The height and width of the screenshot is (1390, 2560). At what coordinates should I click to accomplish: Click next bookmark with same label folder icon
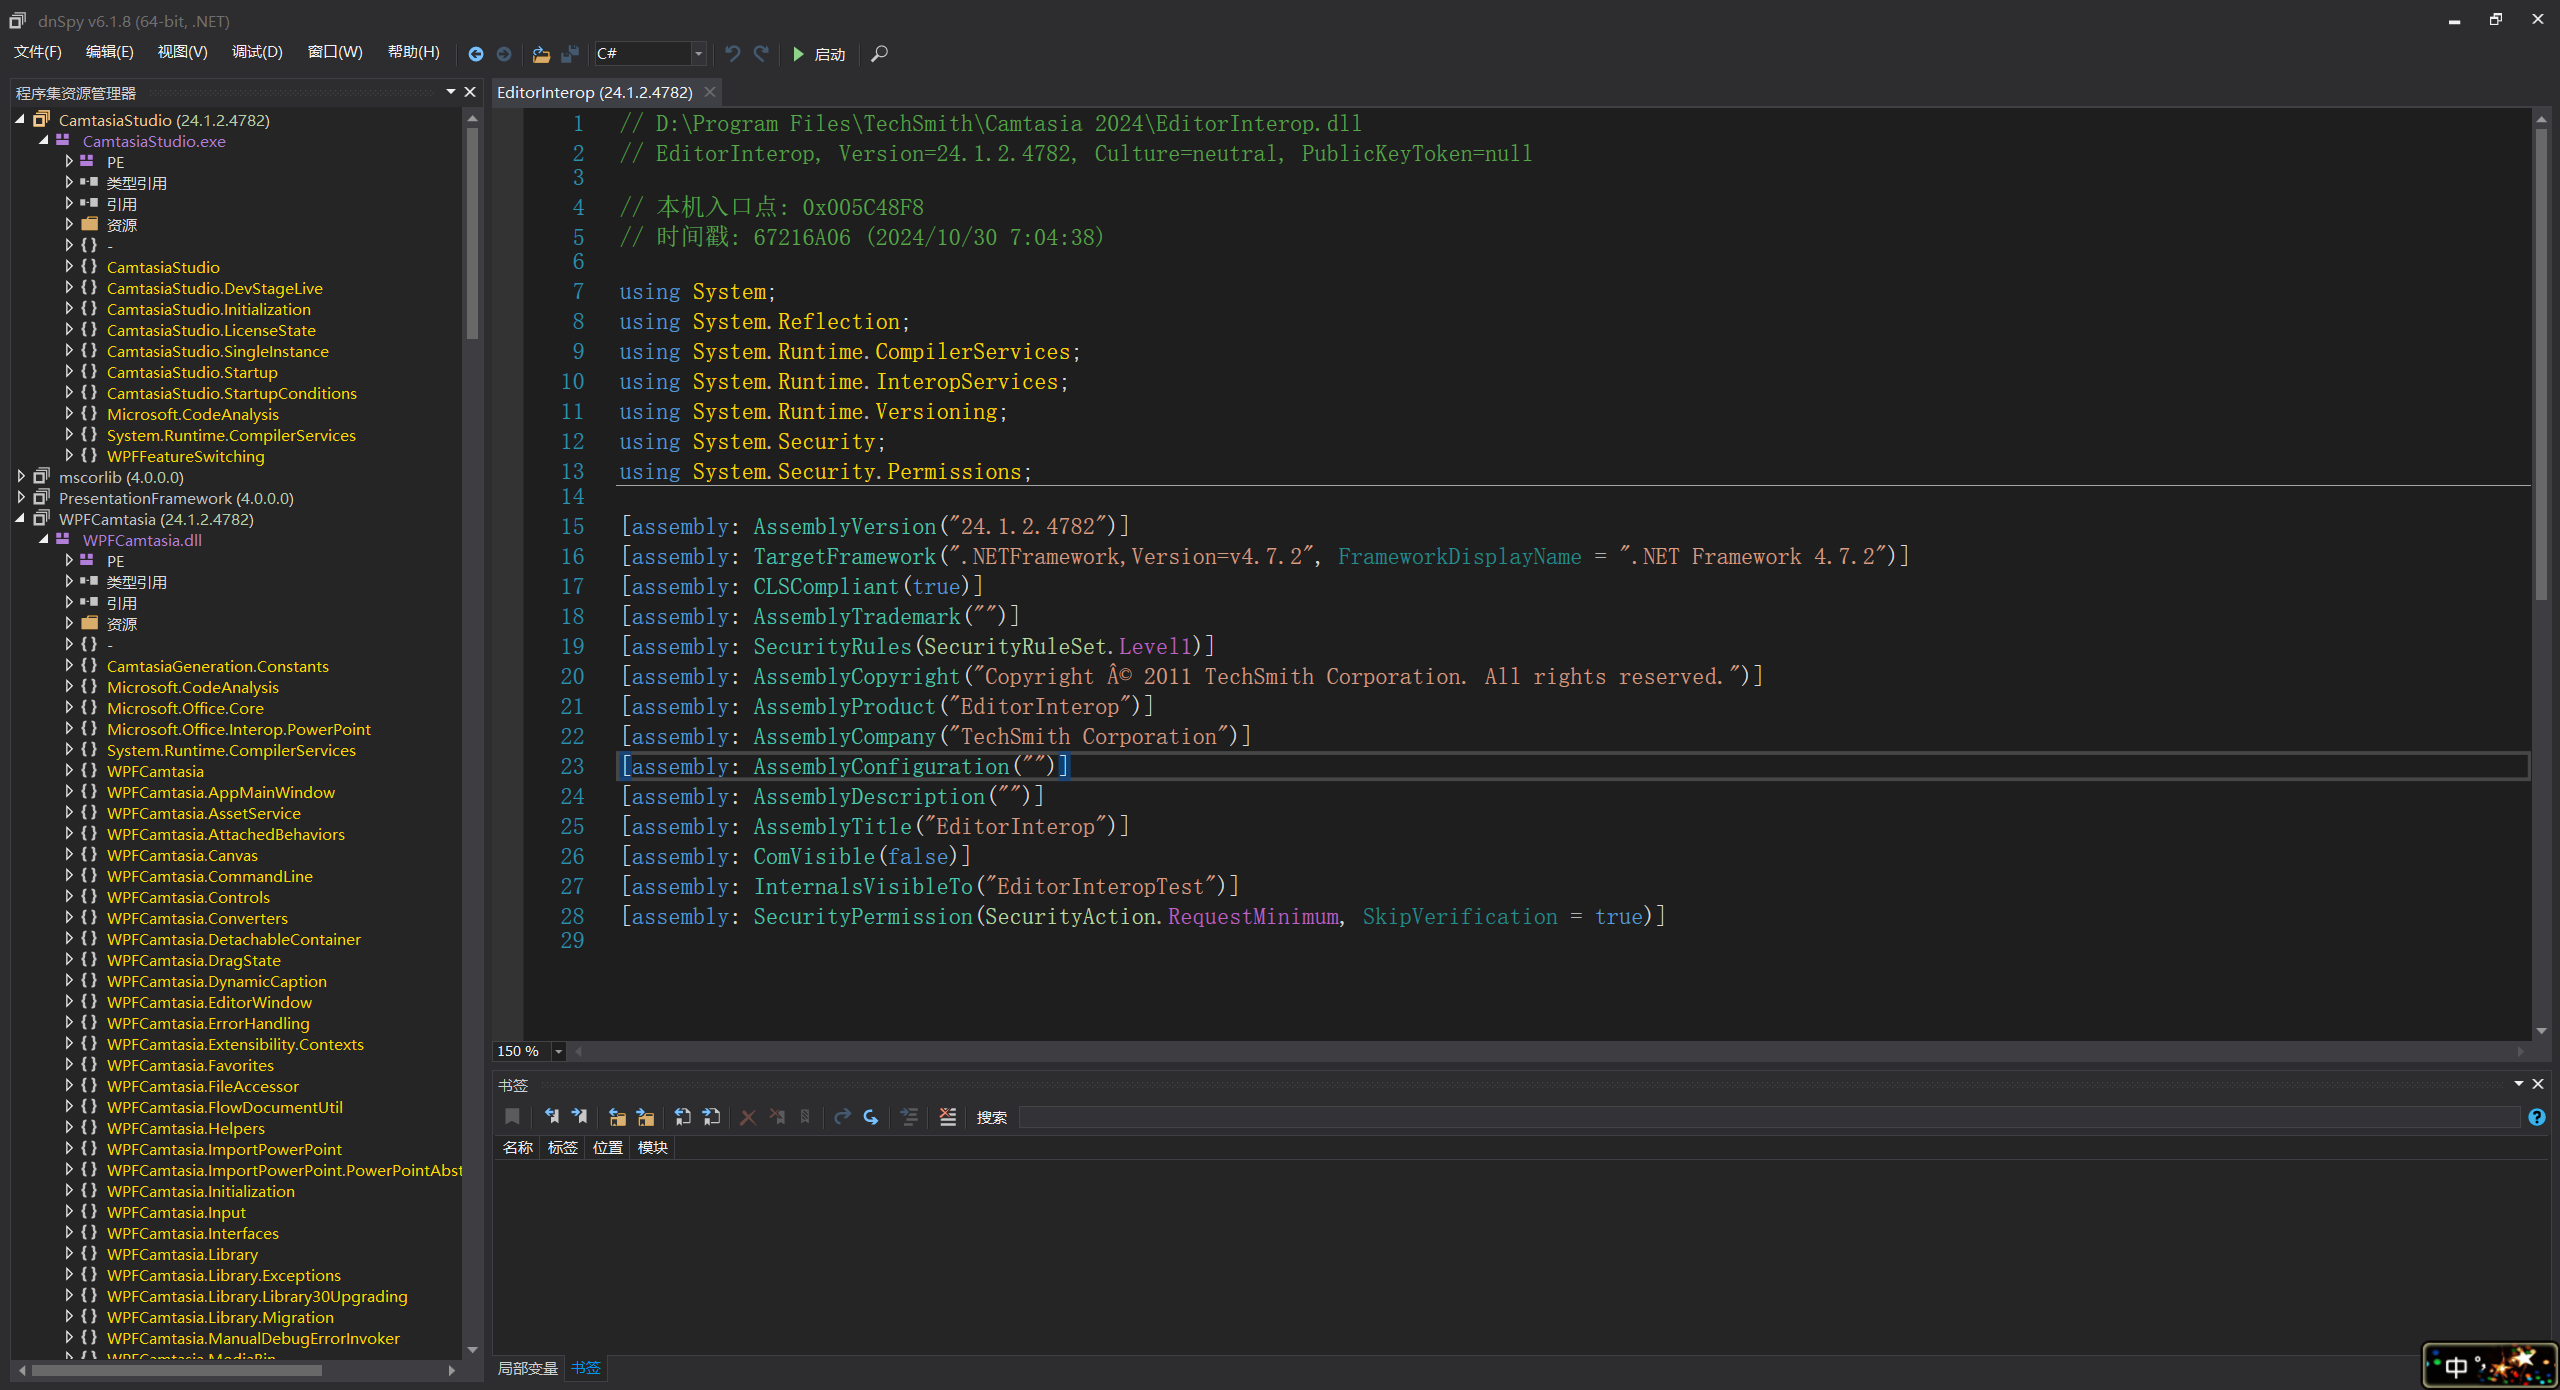[645, 1117]
